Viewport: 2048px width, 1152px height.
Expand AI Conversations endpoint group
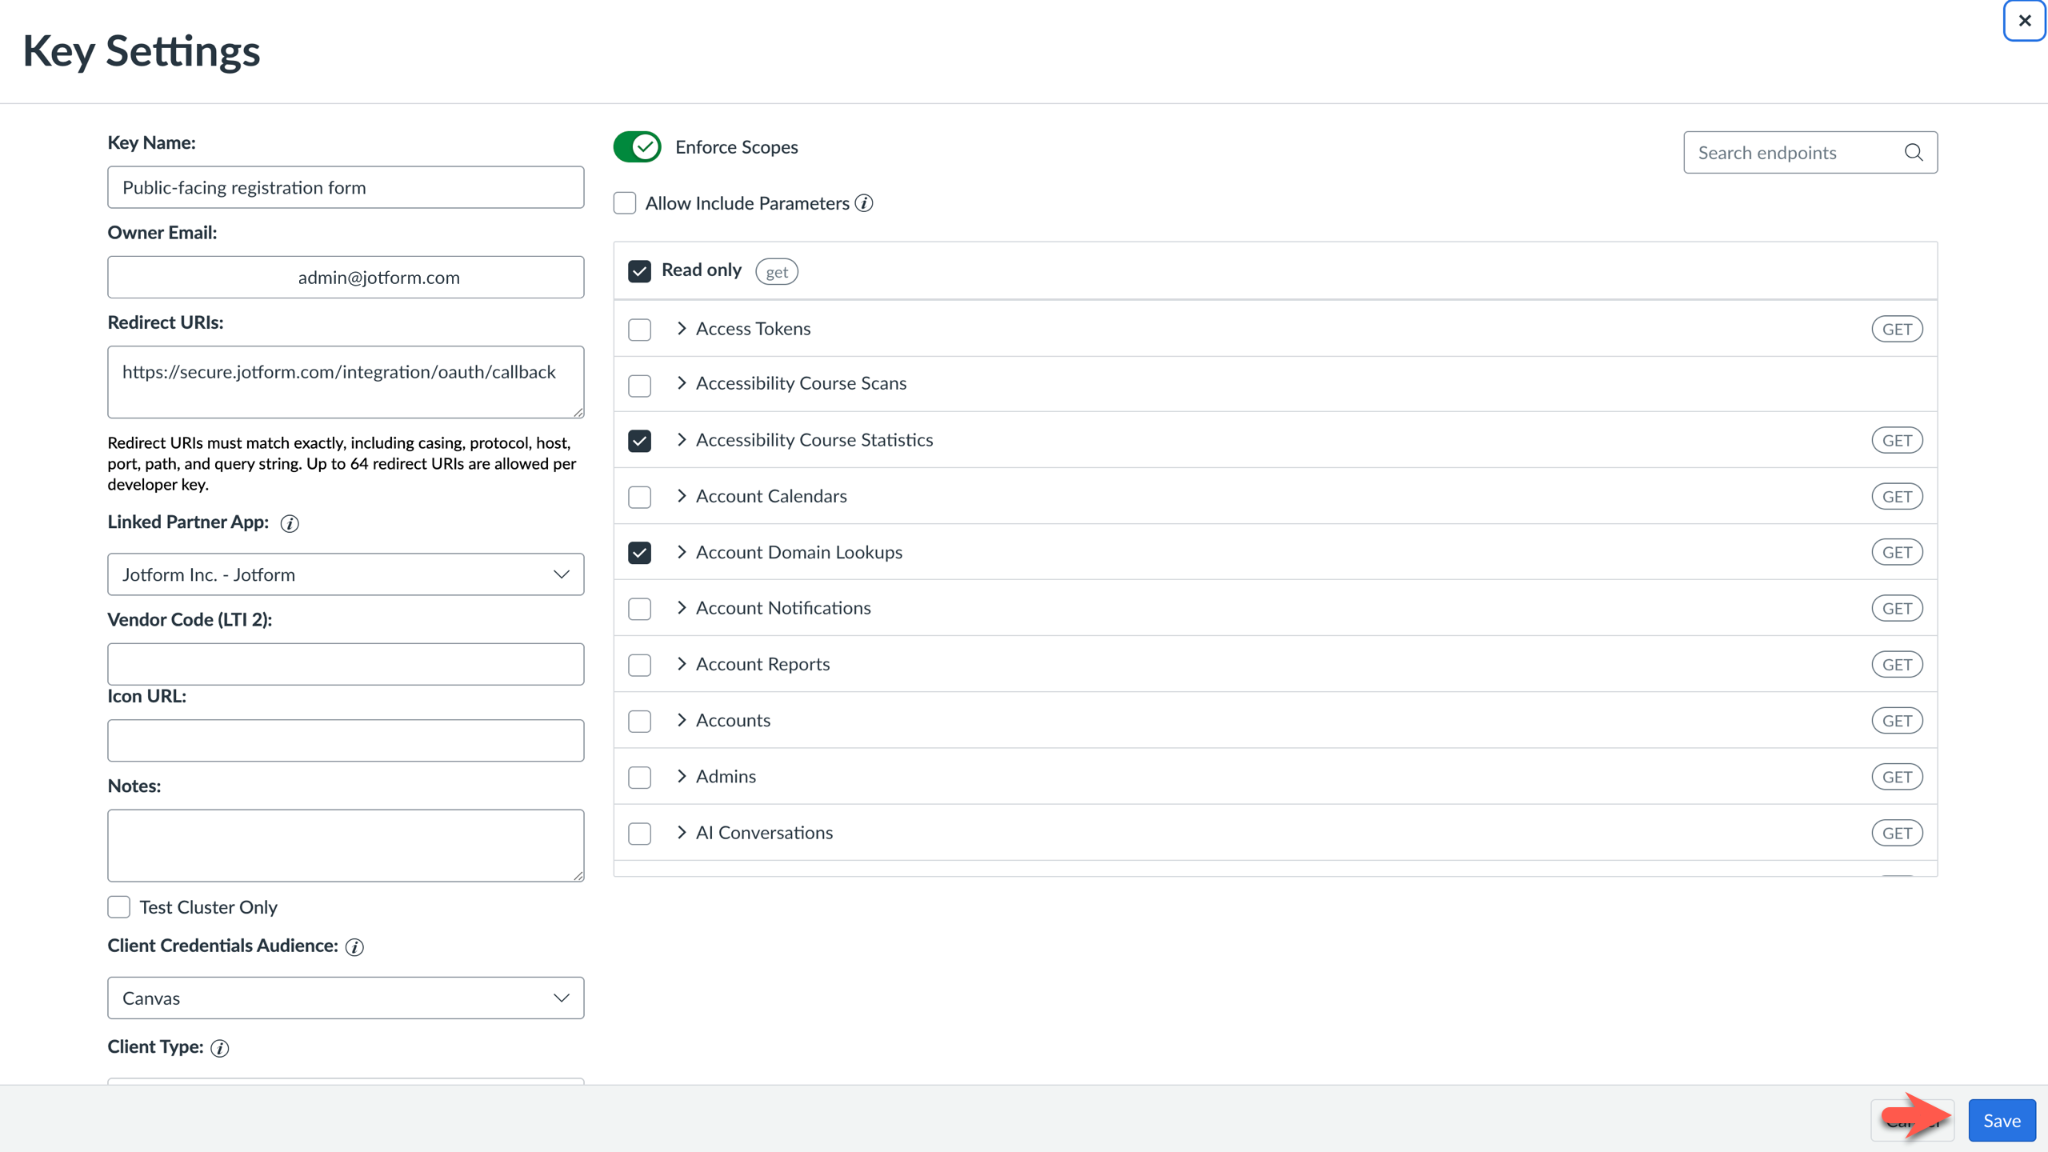pyautogui.click(x=682, y=832)
